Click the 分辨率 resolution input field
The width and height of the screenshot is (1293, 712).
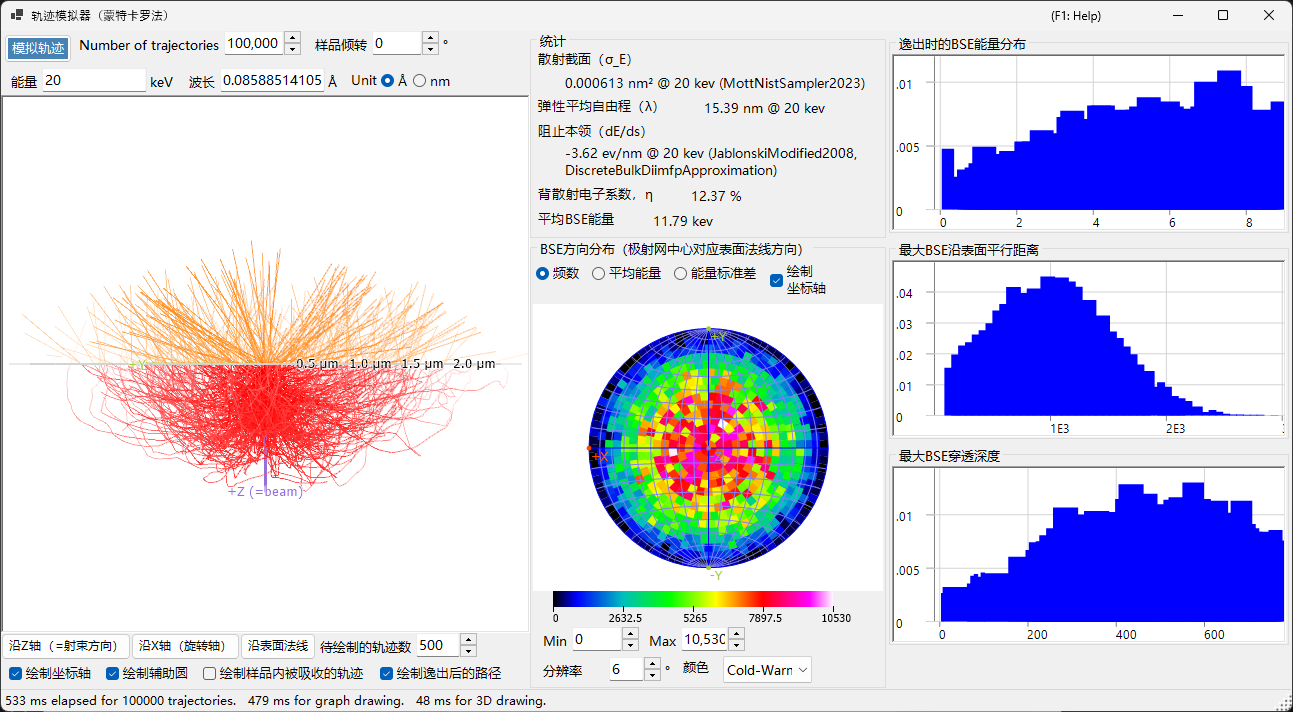tap(626, 669)
